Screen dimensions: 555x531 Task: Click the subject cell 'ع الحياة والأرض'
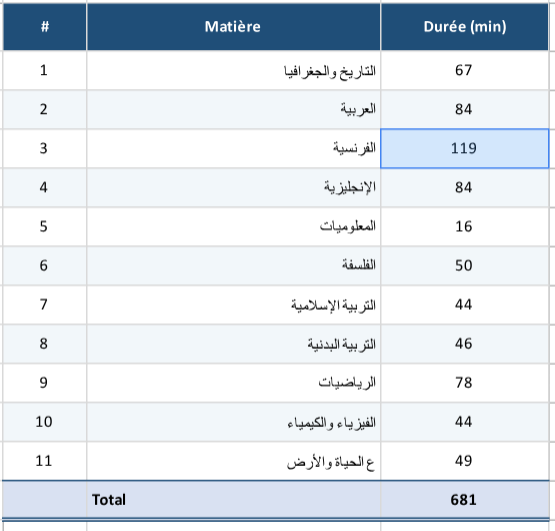(x=234, y=461)
